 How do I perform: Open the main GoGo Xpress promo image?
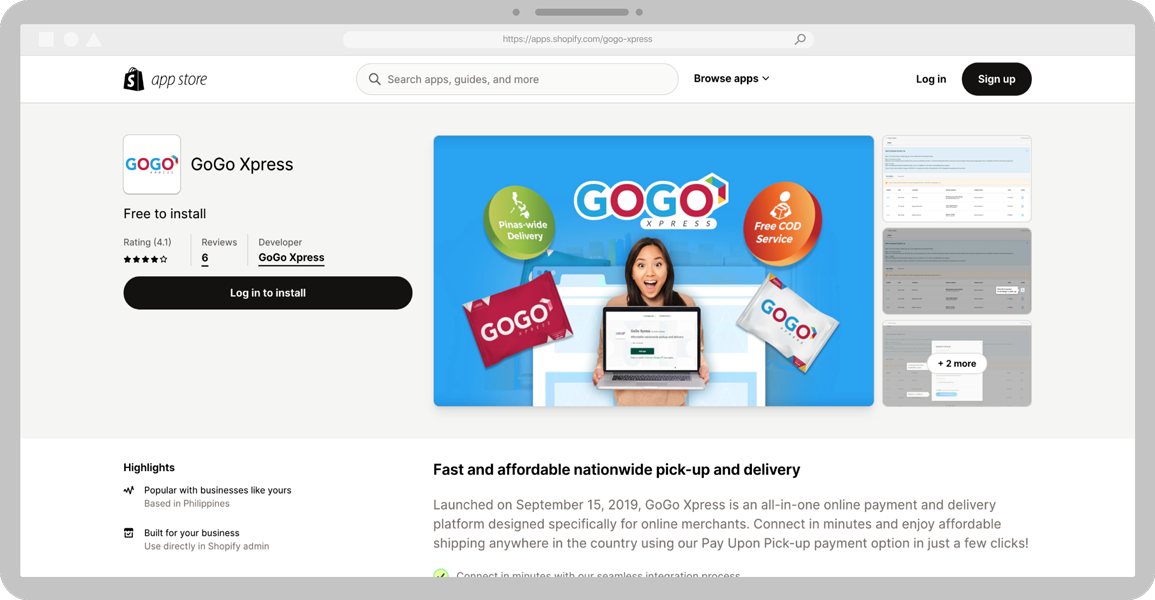tap(653, 271)
